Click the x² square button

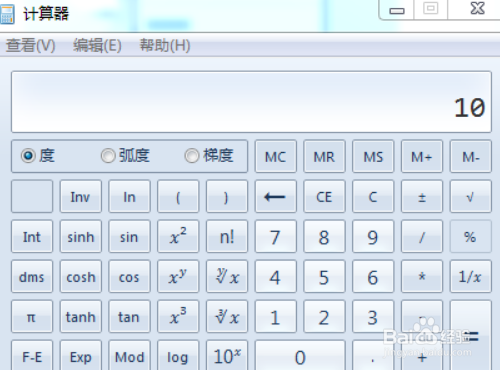(178, 237)
